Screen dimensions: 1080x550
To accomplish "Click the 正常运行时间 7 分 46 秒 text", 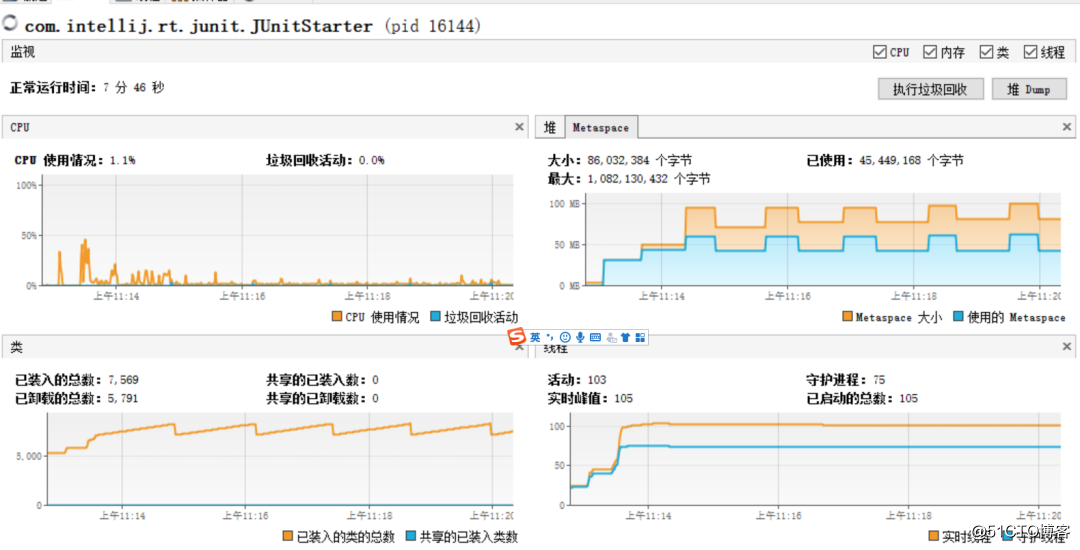I will coord(87,88).
